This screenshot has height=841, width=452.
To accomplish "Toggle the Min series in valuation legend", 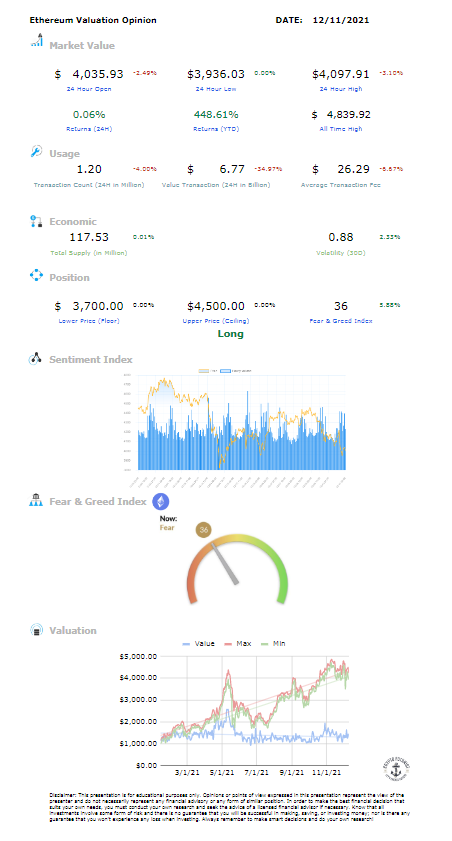I will coord(273,643).
